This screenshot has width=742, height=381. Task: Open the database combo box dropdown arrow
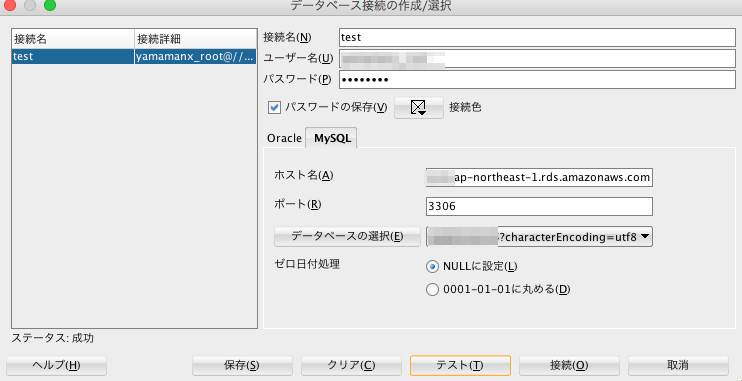[645, 237]
